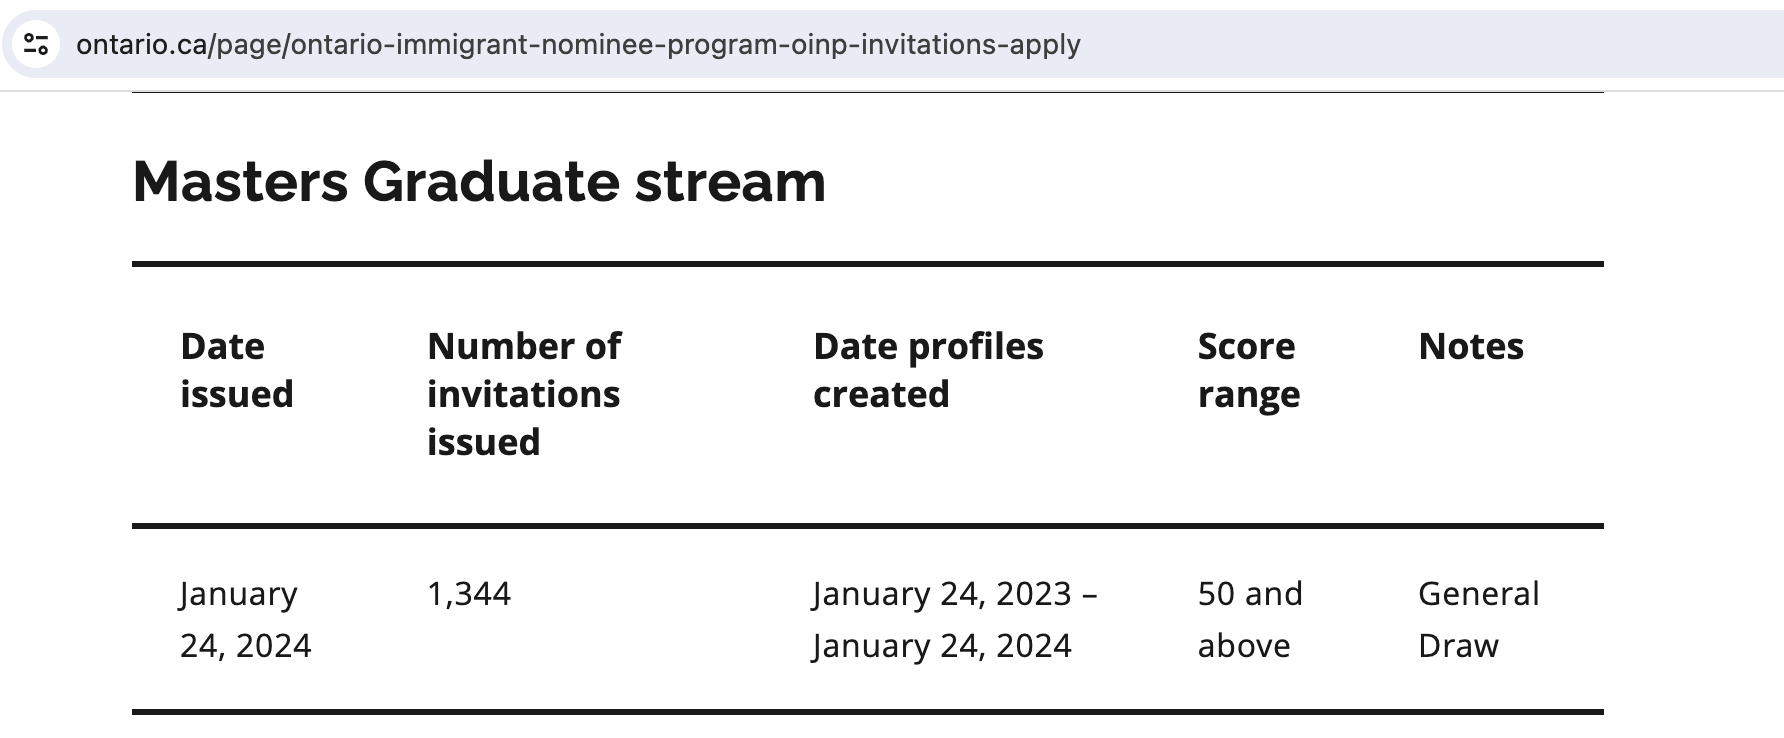
Task: Select the Number of invitations issued header
Action: click(524, 394)
